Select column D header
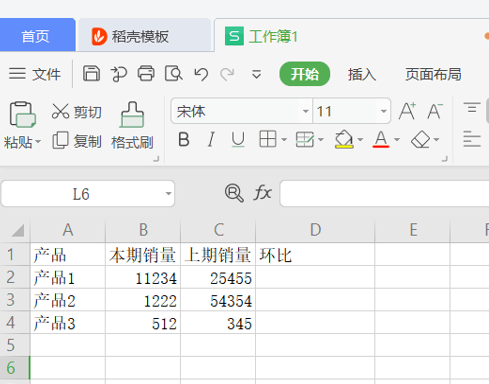This screenshot has height=384, width=489. coord(315,230)
